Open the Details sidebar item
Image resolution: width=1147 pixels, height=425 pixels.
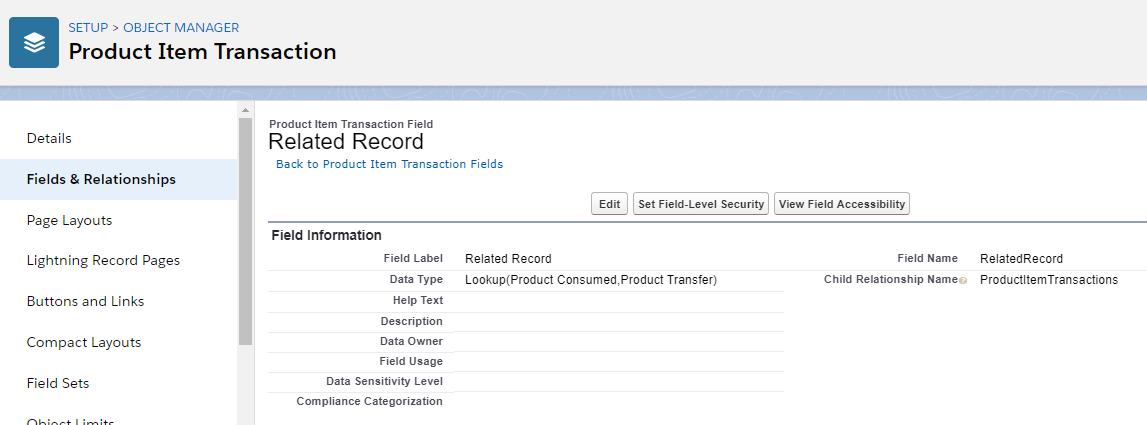click(49, 138)
